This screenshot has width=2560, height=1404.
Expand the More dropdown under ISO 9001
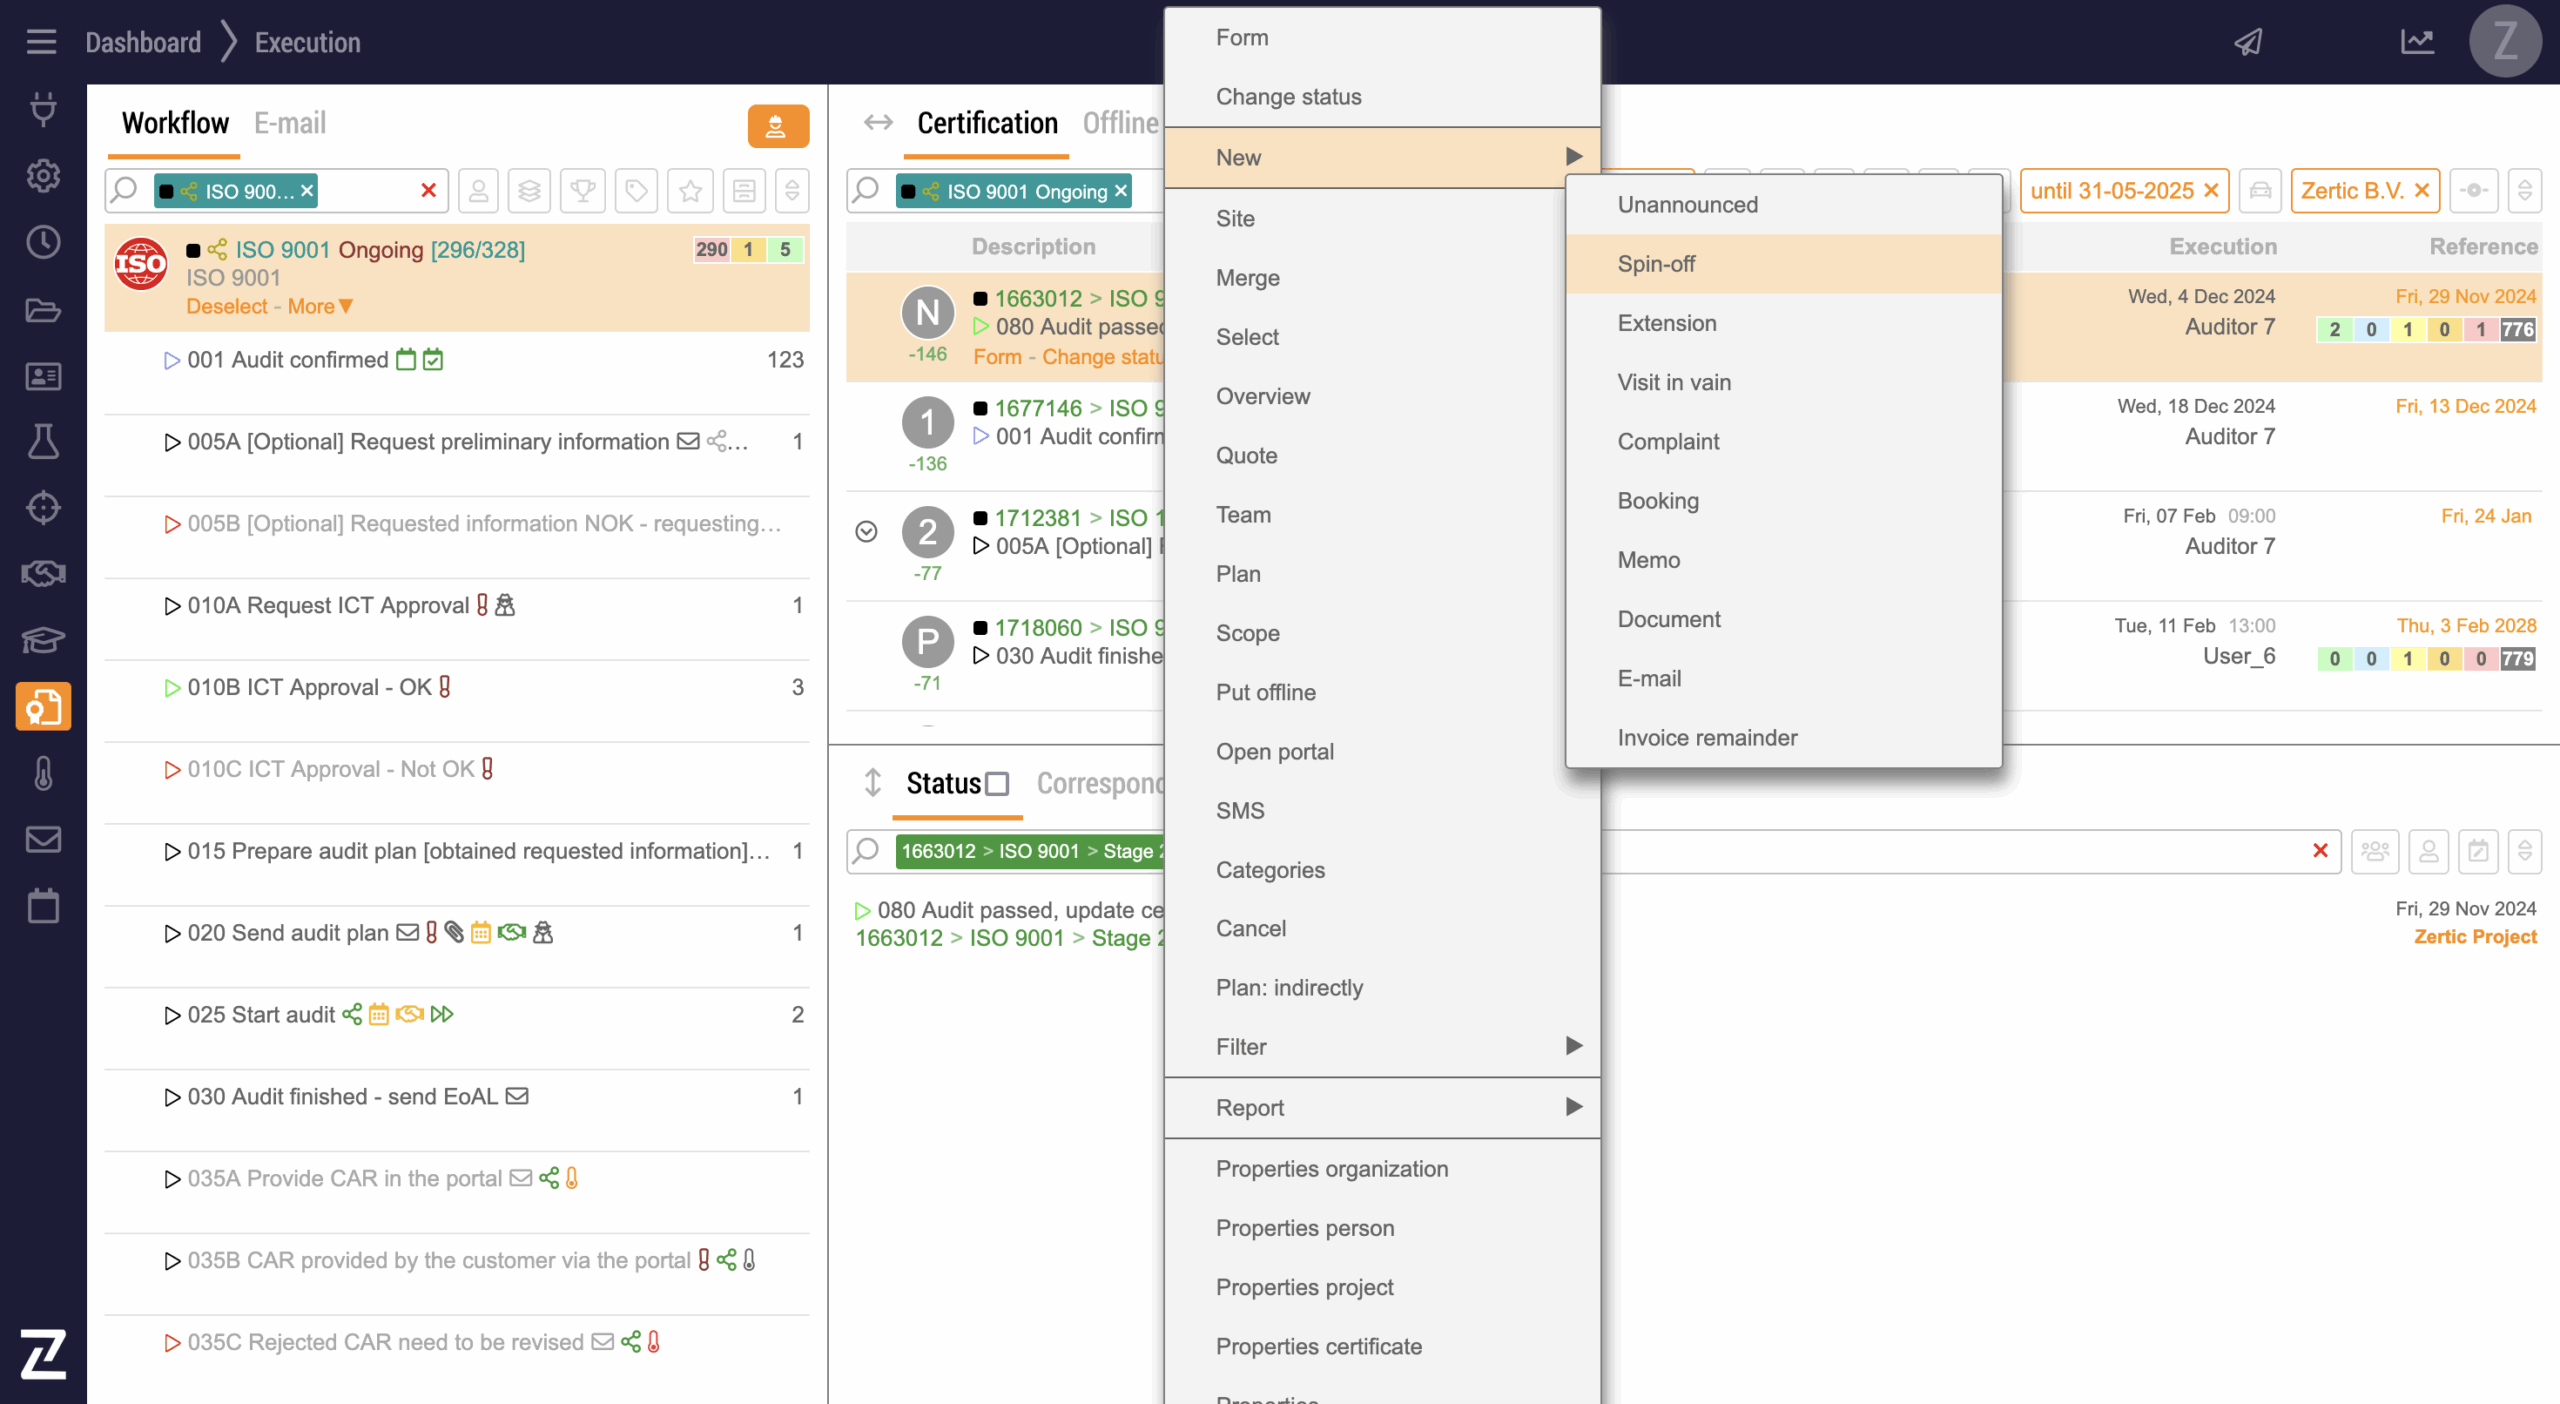pos(320,307)
